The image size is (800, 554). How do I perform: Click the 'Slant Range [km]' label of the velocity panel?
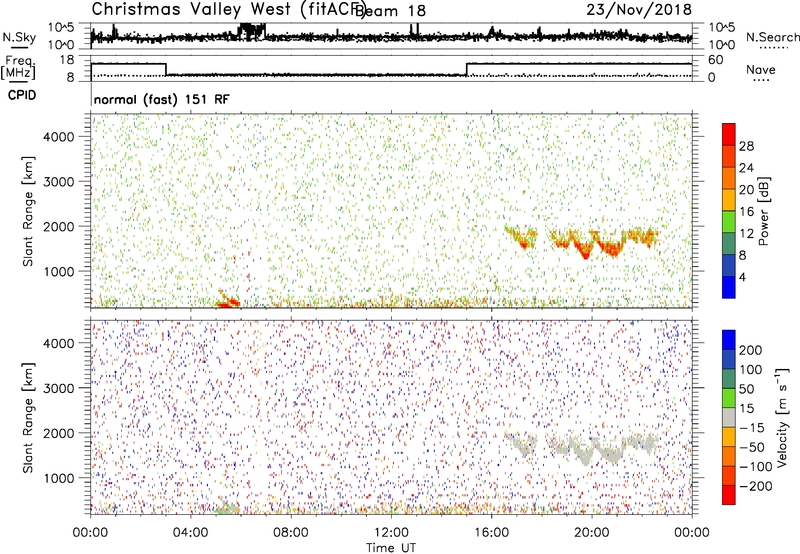(x=28, y=418)
